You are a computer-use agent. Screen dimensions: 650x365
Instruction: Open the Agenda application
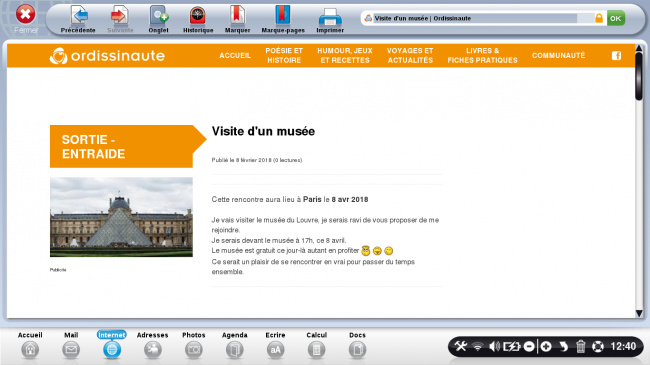[x=235, y=345]
